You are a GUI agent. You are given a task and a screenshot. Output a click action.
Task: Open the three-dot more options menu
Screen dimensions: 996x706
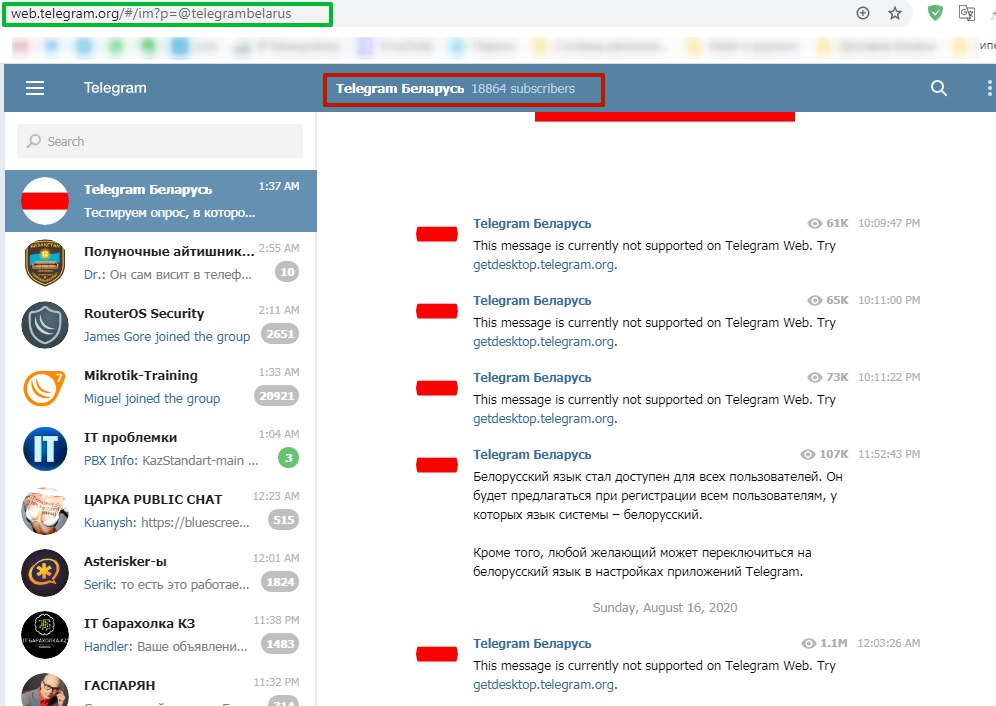989,88
